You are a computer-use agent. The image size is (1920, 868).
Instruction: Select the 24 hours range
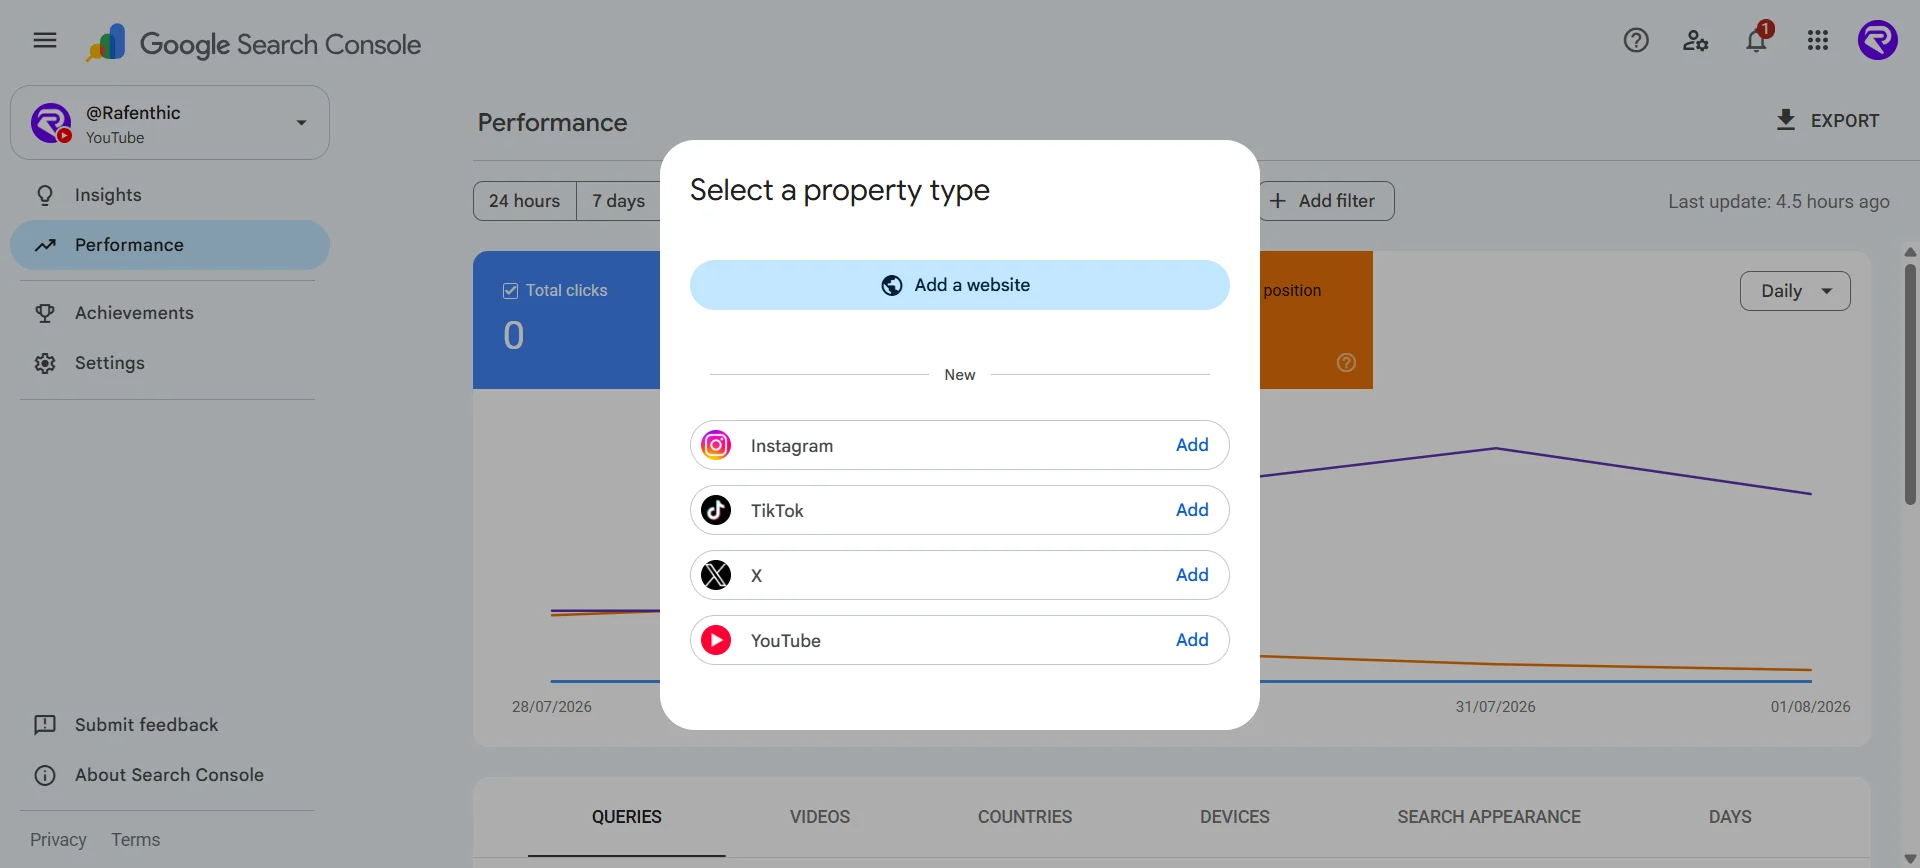coord(524,201)
